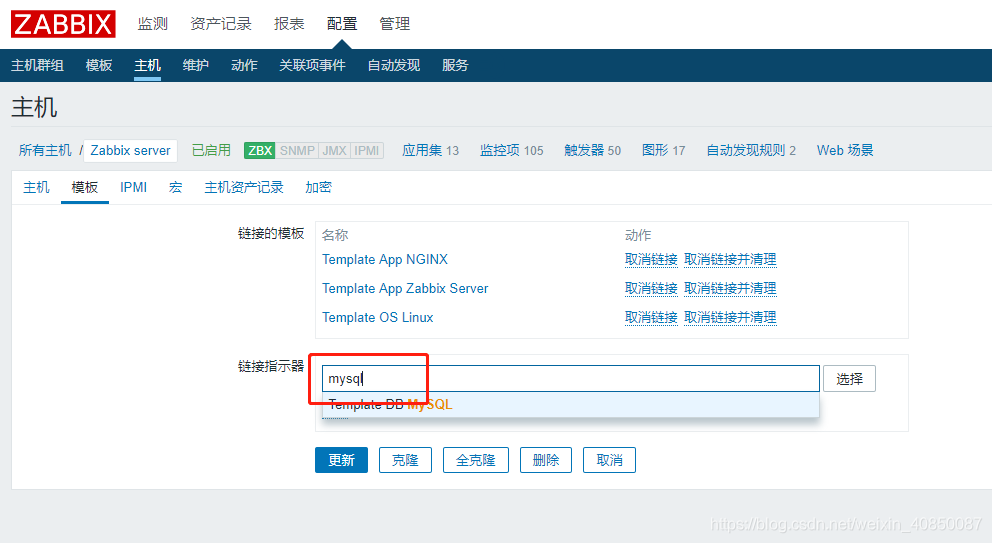Switch to the 宏 form tab

[176, 187]
